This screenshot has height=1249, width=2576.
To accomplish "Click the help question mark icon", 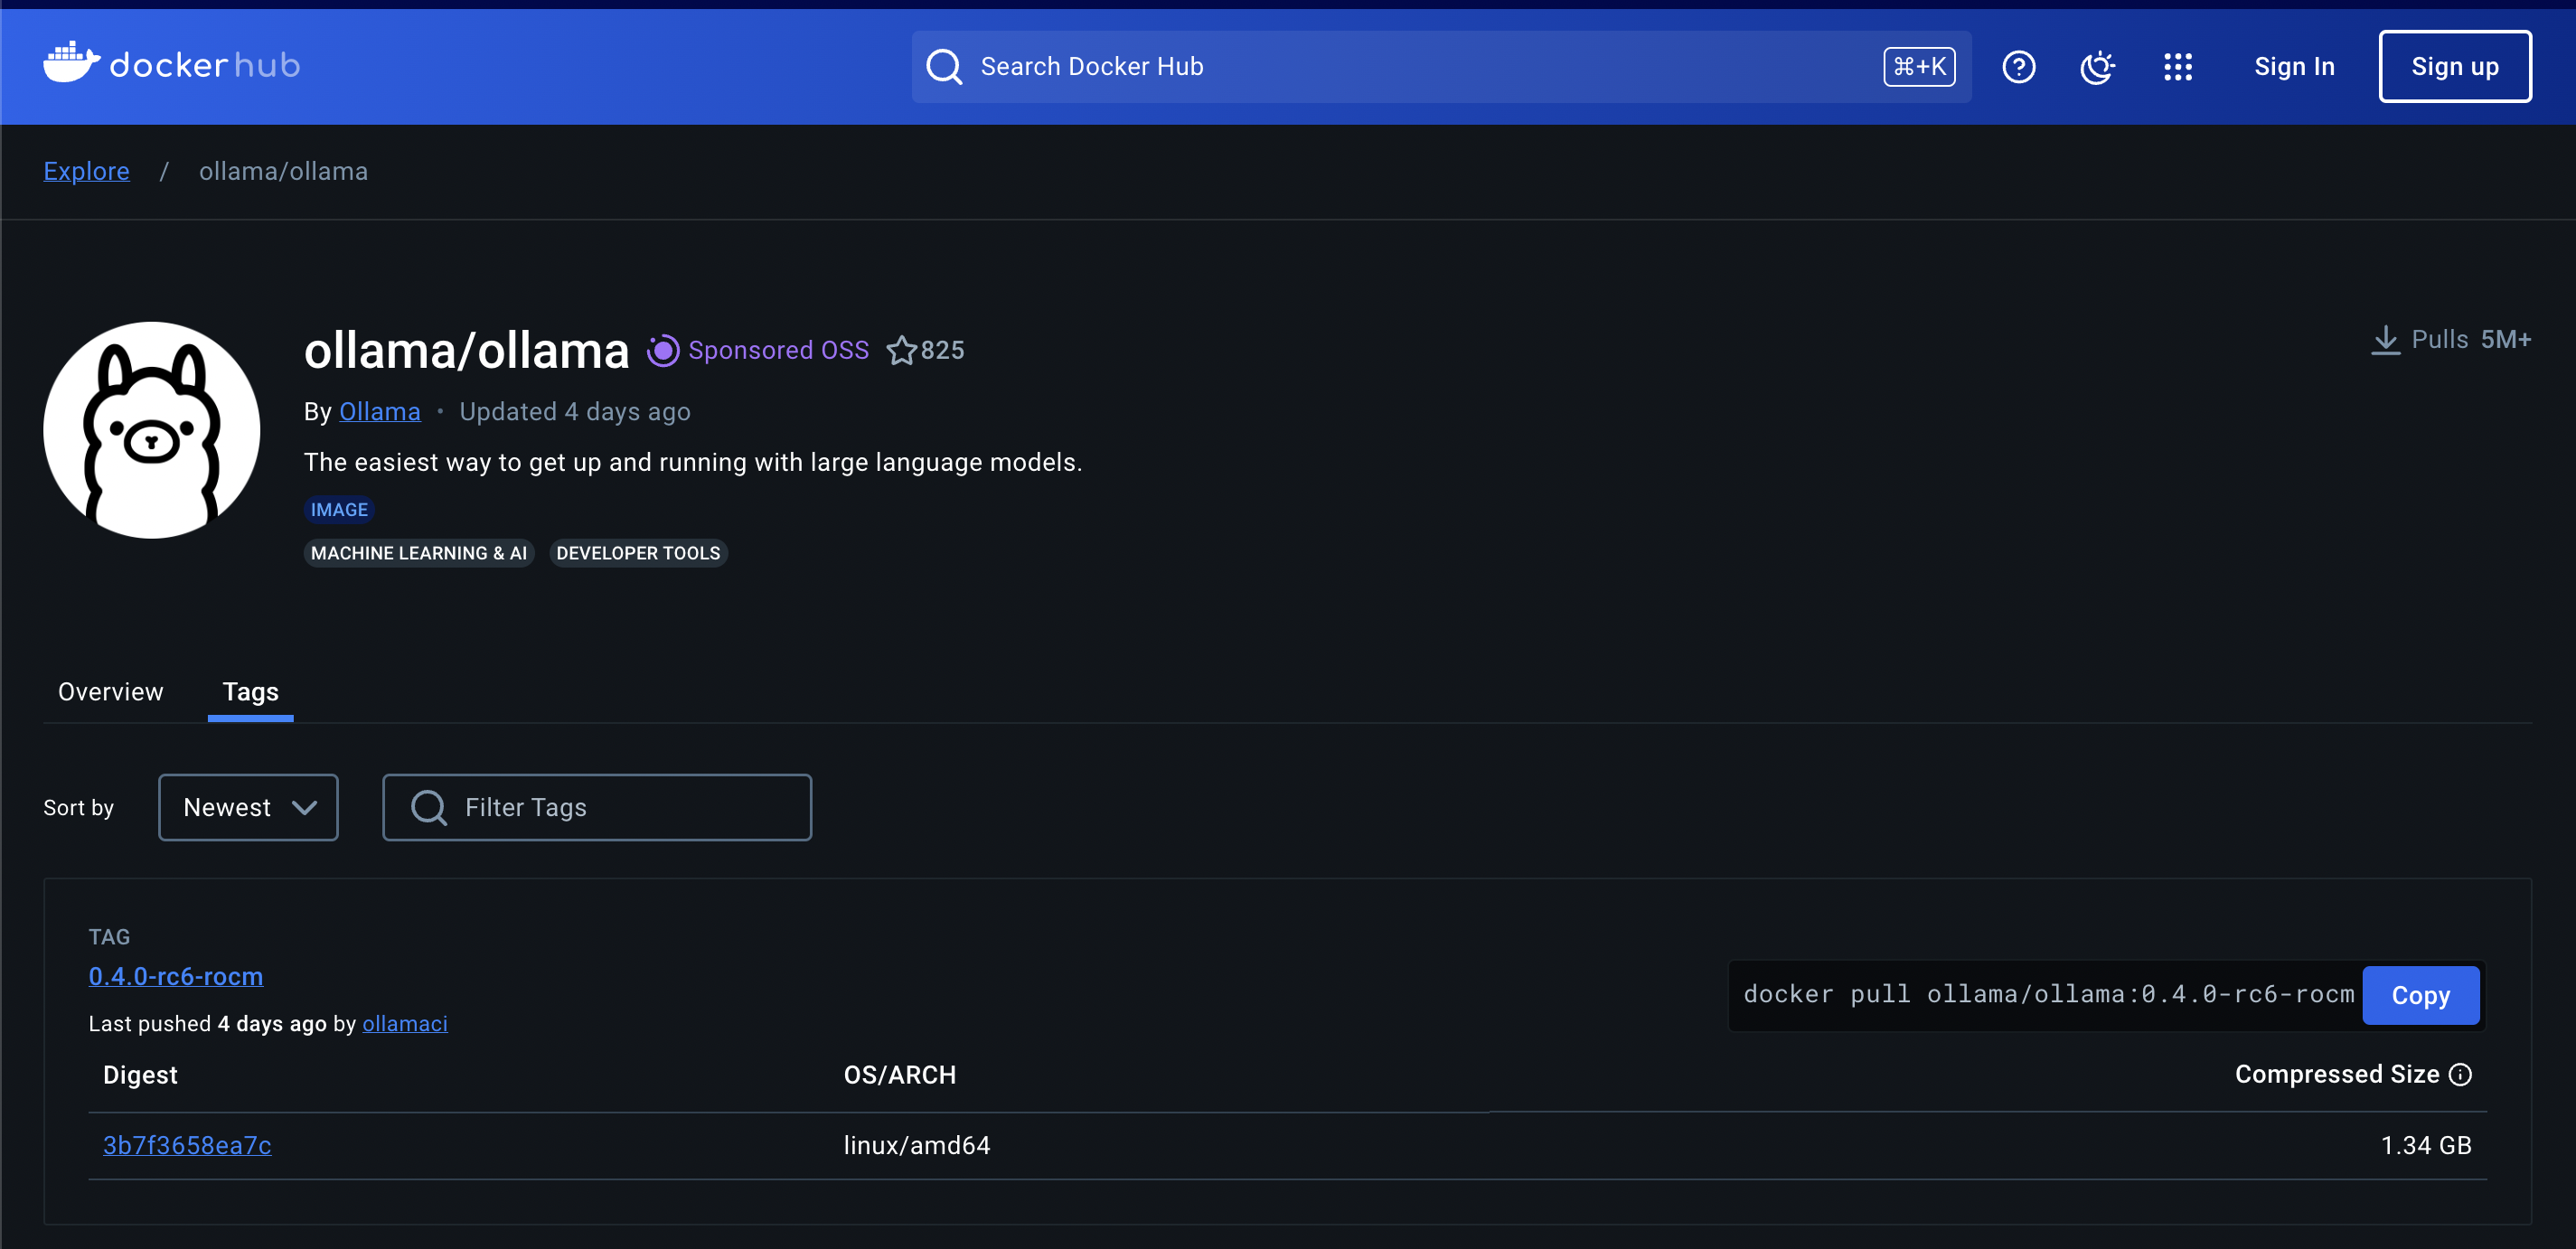I will (x=2017, y=66).
